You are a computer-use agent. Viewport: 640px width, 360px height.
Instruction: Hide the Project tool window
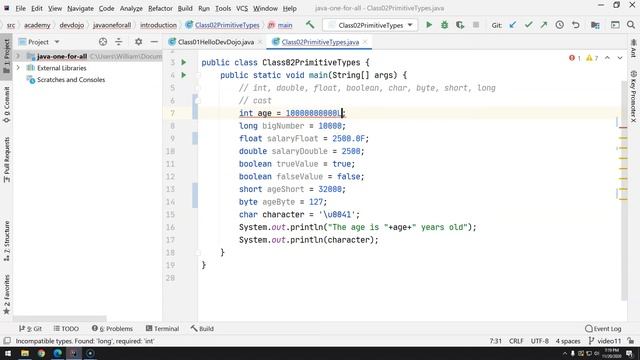coord(154,42)
